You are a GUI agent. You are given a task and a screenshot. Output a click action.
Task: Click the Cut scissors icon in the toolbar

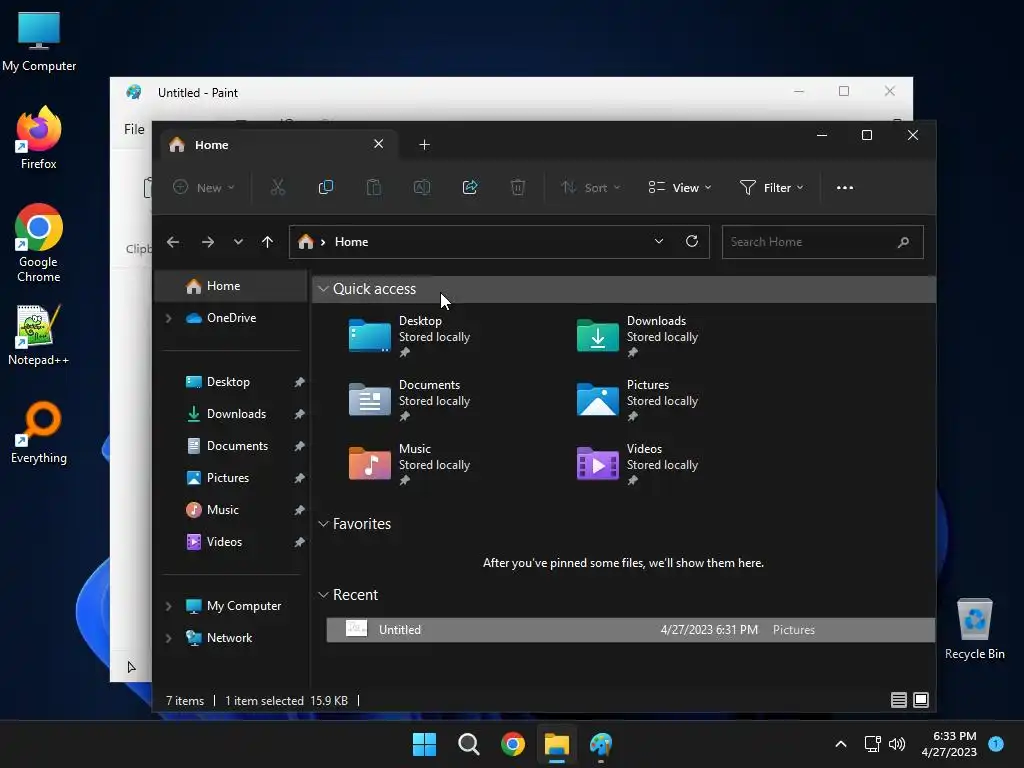coord(278,187)
